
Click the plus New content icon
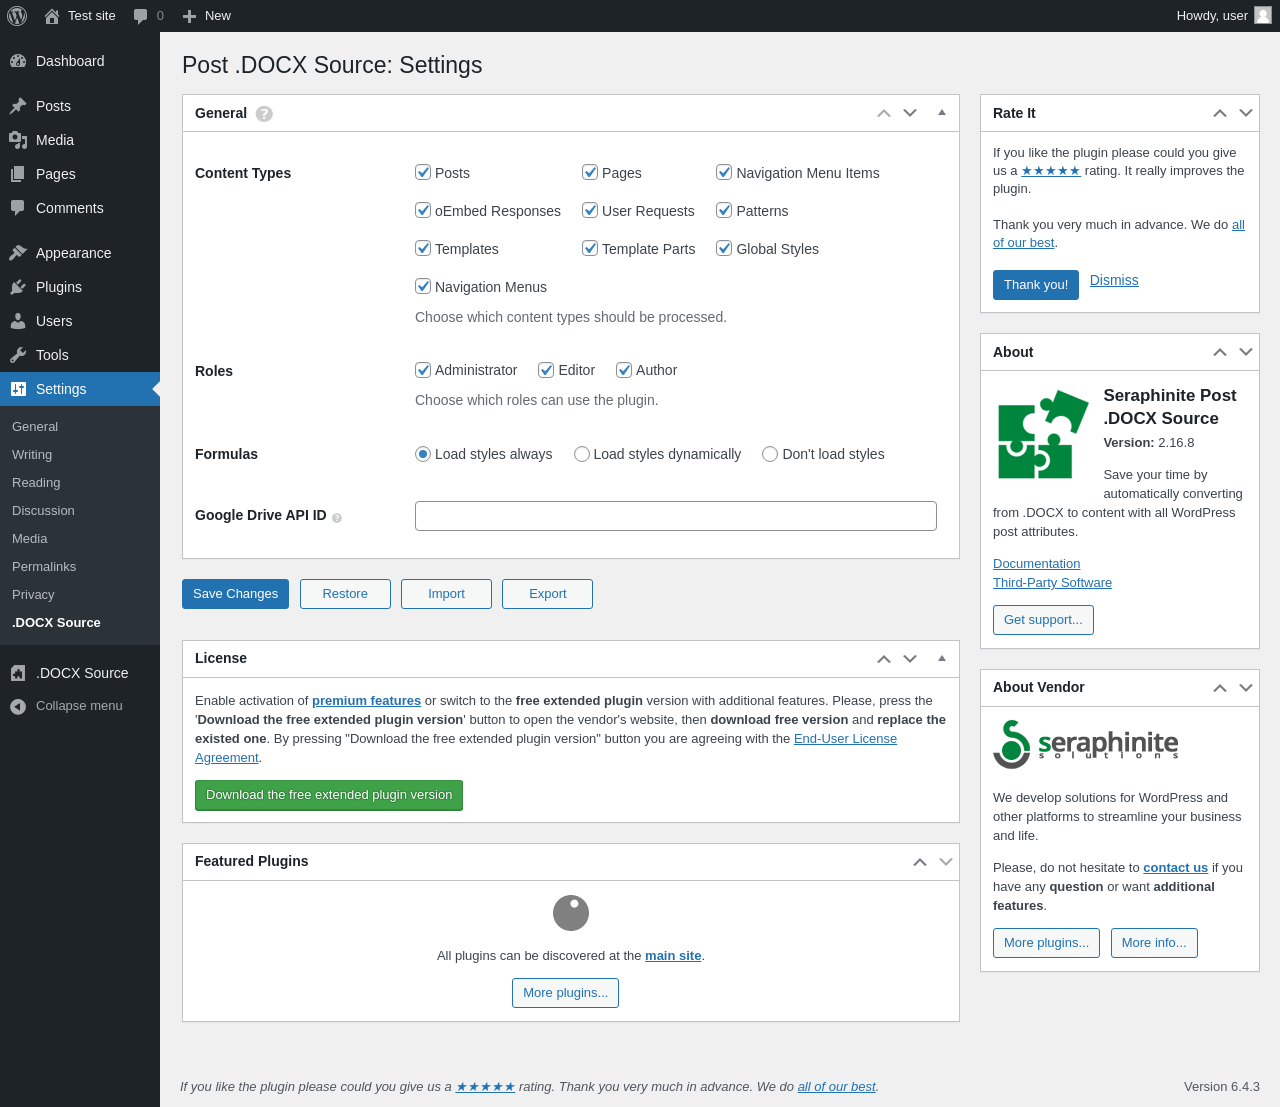pos(189,16)
